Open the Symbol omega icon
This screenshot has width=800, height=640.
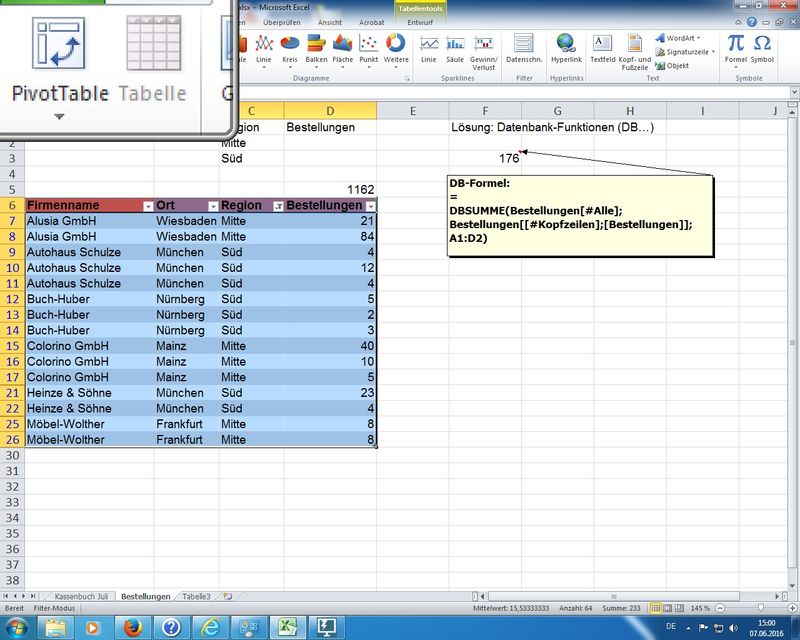click(x=762, y=47)
